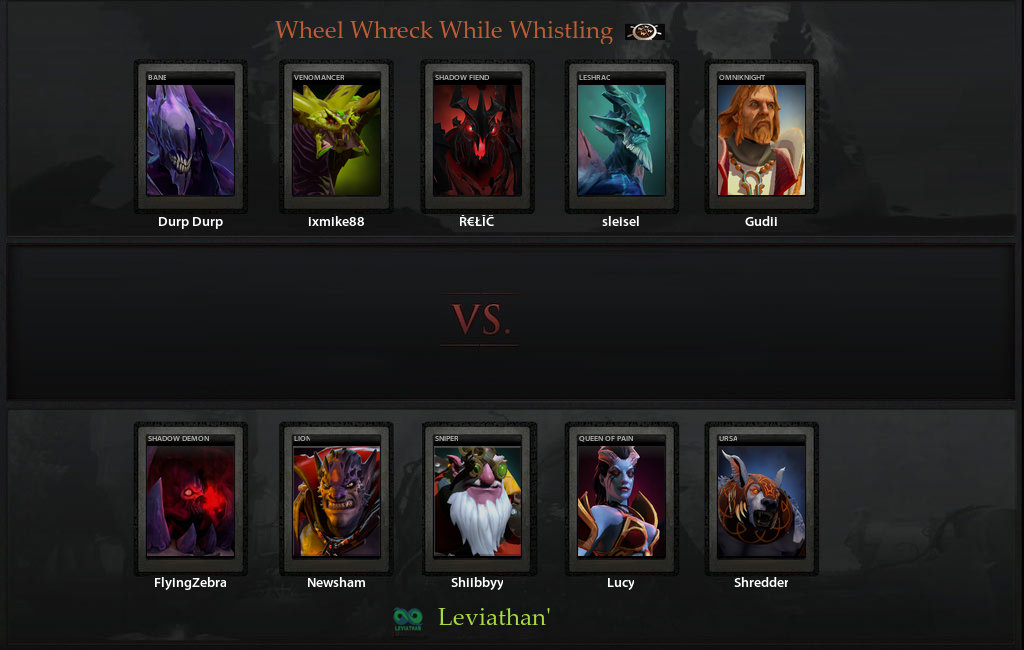Viewport: 1024px width, 650px height.
Task: Select the Sniper hero card
Action: click(x=477, y=498)
